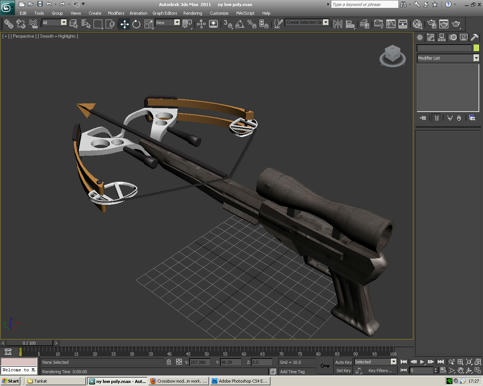Open the Reference Coordinate System dropdown

(x=168, y=22)
